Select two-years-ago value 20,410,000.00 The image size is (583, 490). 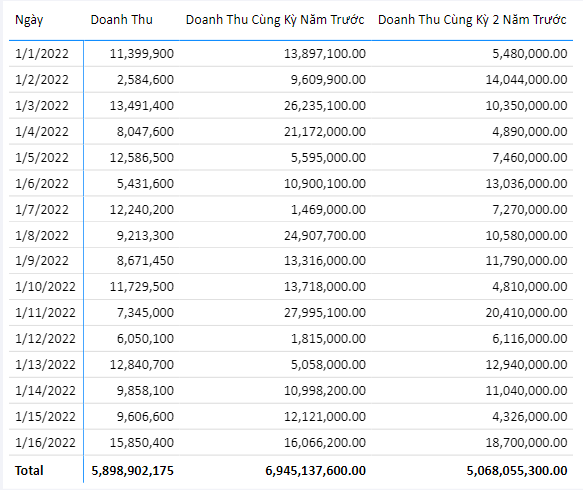(x=526, y=313)
